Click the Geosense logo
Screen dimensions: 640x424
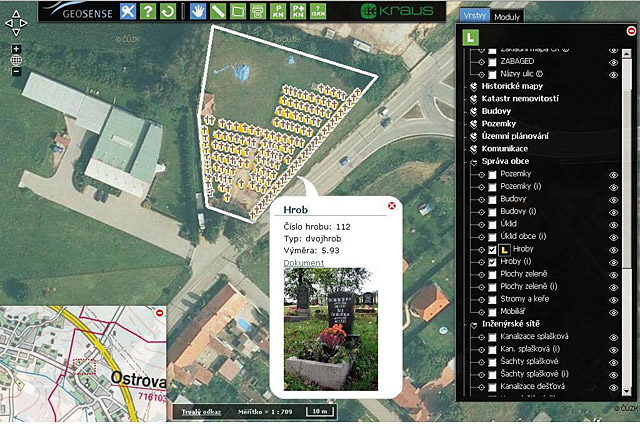[79, 11]
